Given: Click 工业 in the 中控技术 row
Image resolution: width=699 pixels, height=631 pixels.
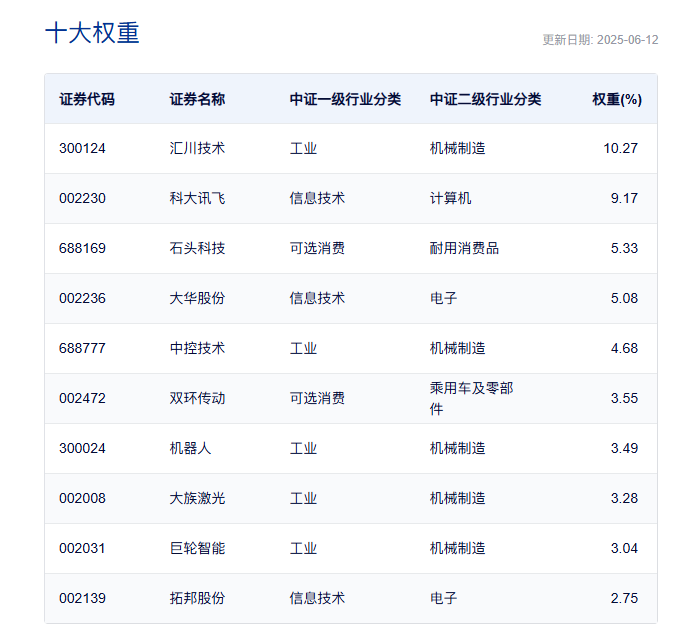Looking at the screenshot, I should 303,348.
